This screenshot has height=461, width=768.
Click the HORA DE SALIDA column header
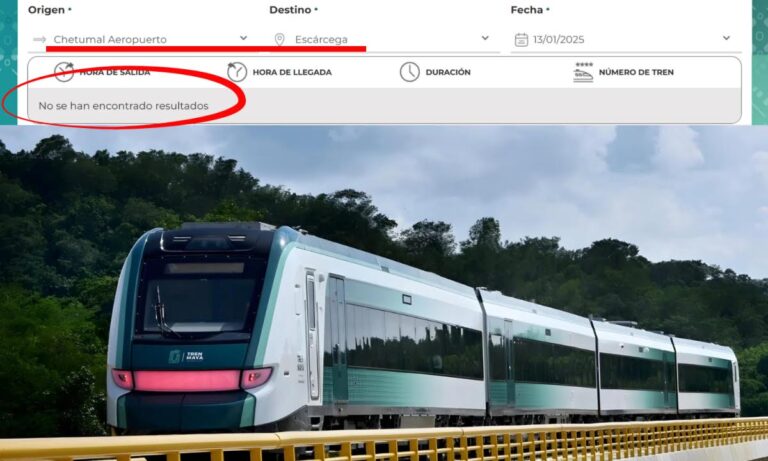[x=115, y=72]
